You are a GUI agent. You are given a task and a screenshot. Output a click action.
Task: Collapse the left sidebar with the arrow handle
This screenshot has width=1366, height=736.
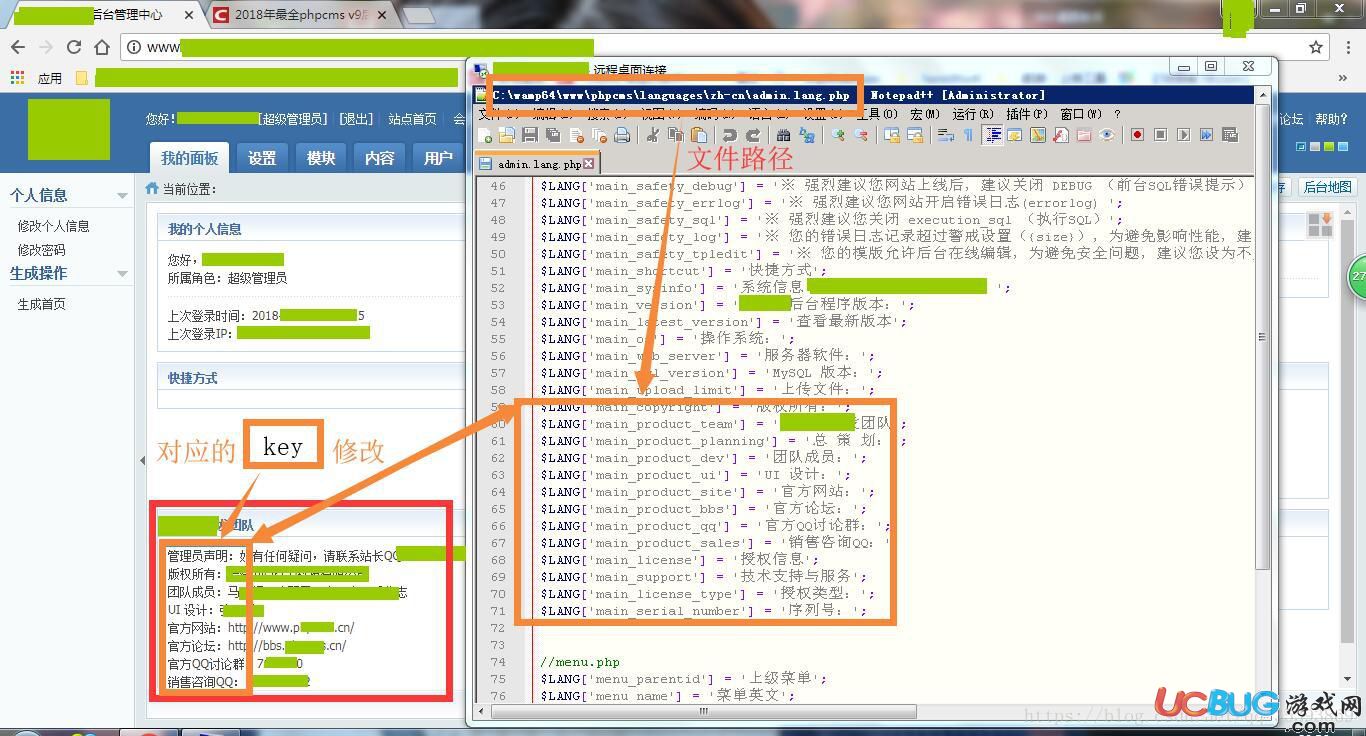pos(141,460)
